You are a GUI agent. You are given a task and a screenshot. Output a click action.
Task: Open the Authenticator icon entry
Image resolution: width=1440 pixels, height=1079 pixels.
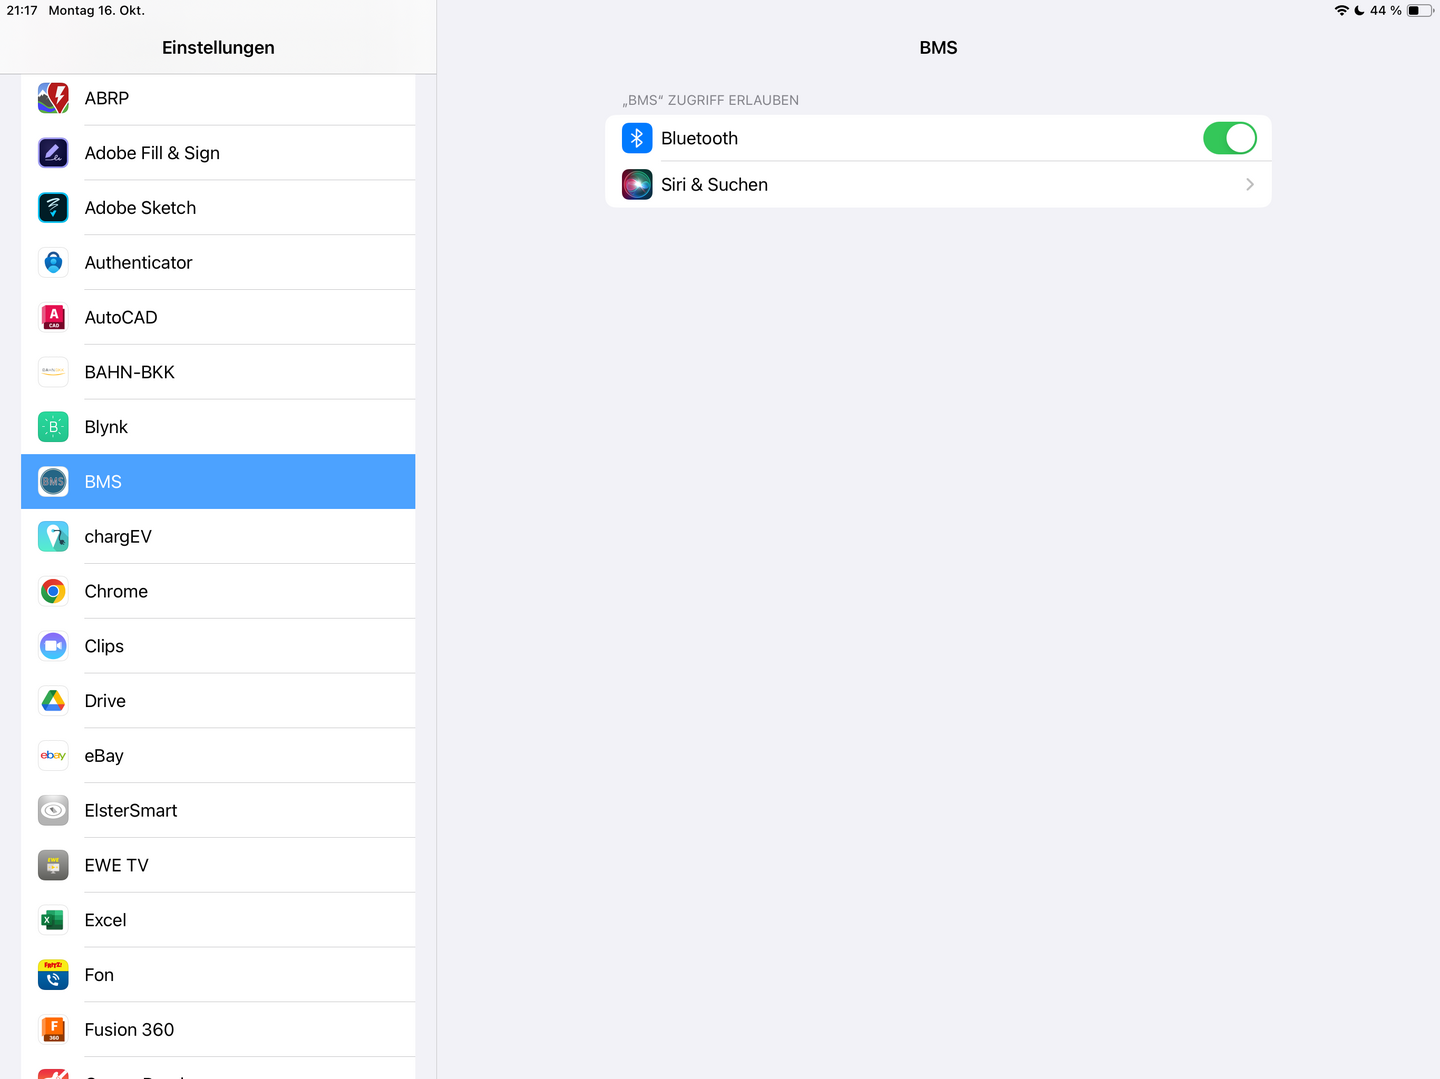pos(53,263)
